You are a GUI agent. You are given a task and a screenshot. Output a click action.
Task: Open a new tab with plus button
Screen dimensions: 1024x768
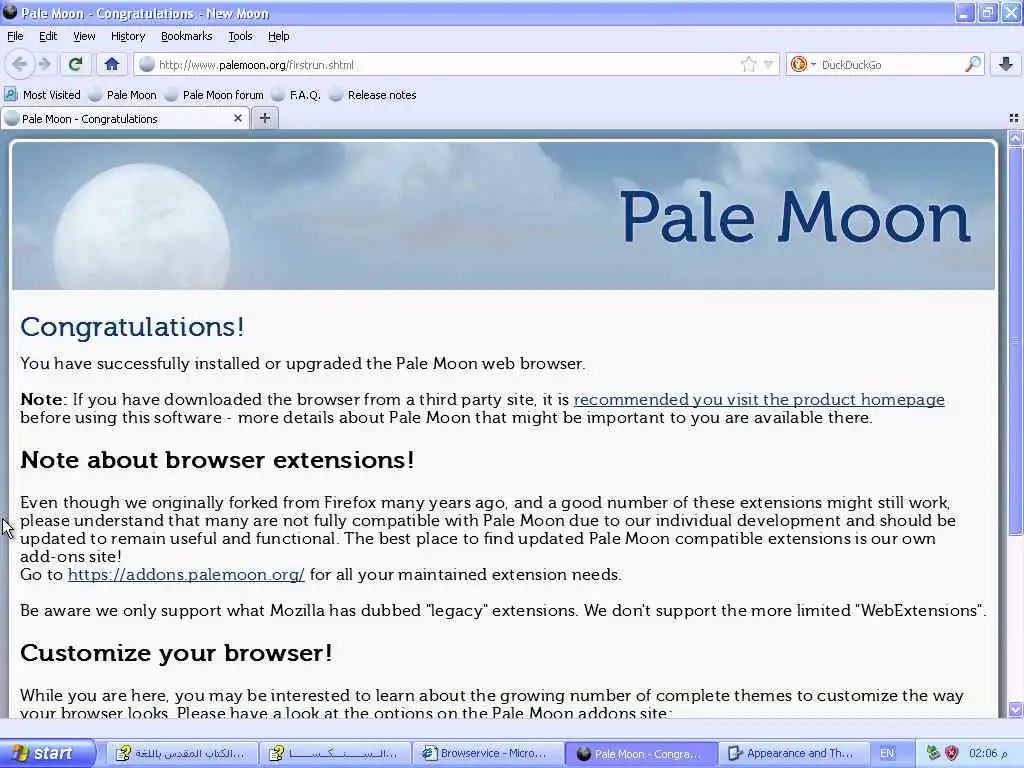tap(264, 118)
